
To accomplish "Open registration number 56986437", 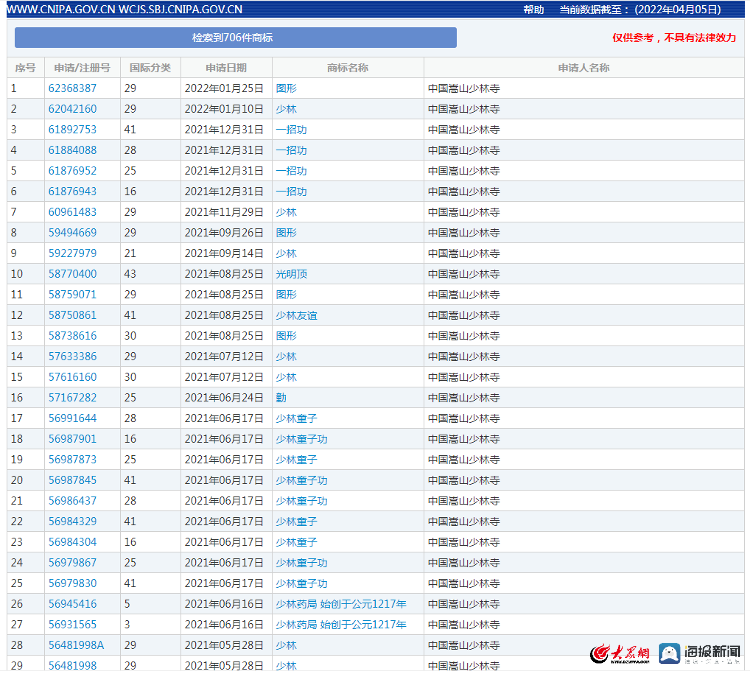I will [x=72, y=501].
